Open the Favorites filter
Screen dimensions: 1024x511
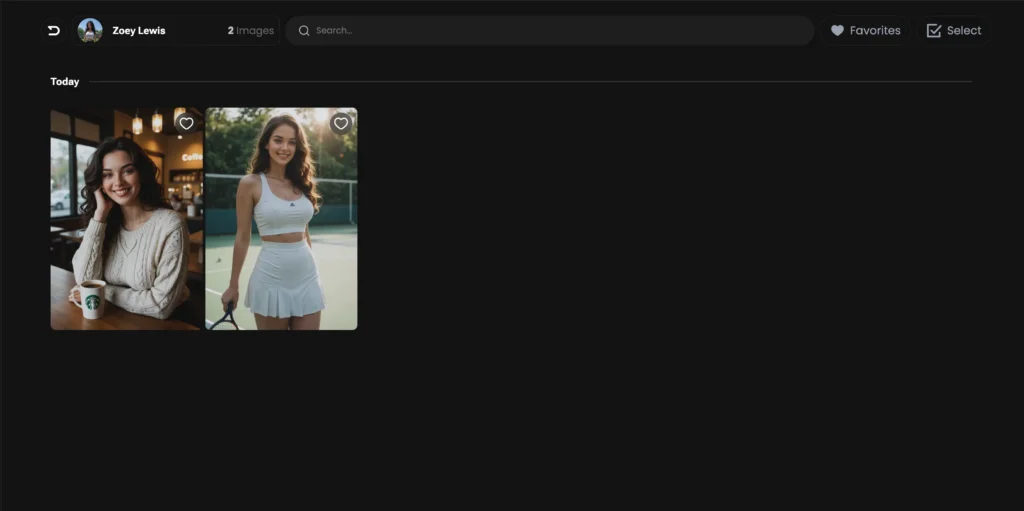[865, 31]
